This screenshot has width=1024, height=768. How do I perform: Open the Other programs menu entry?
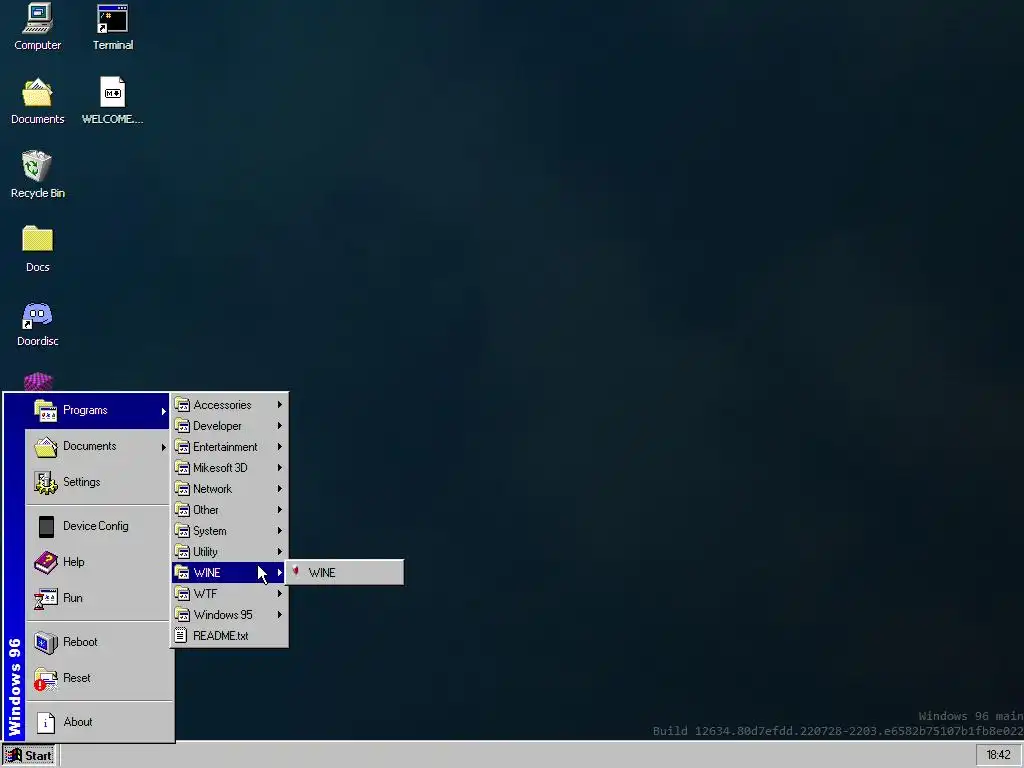[x=229, y=510]
